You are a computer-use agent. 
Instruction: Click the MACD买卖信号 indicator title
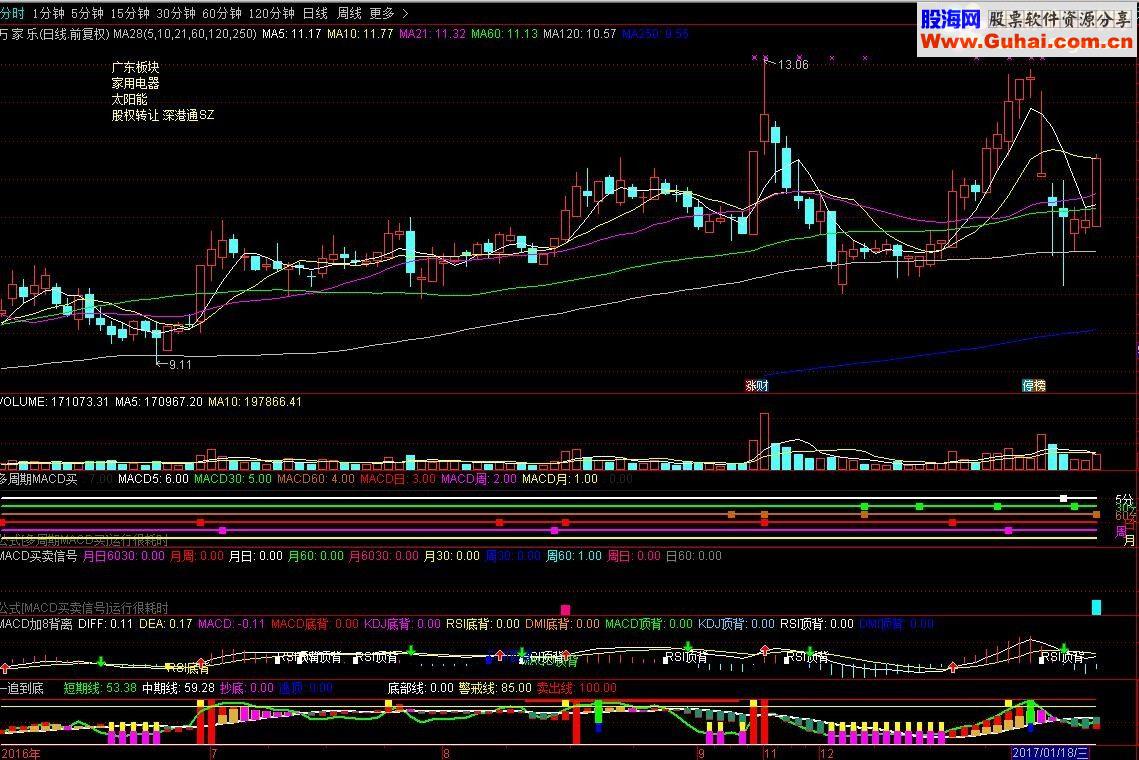[38, 556]
